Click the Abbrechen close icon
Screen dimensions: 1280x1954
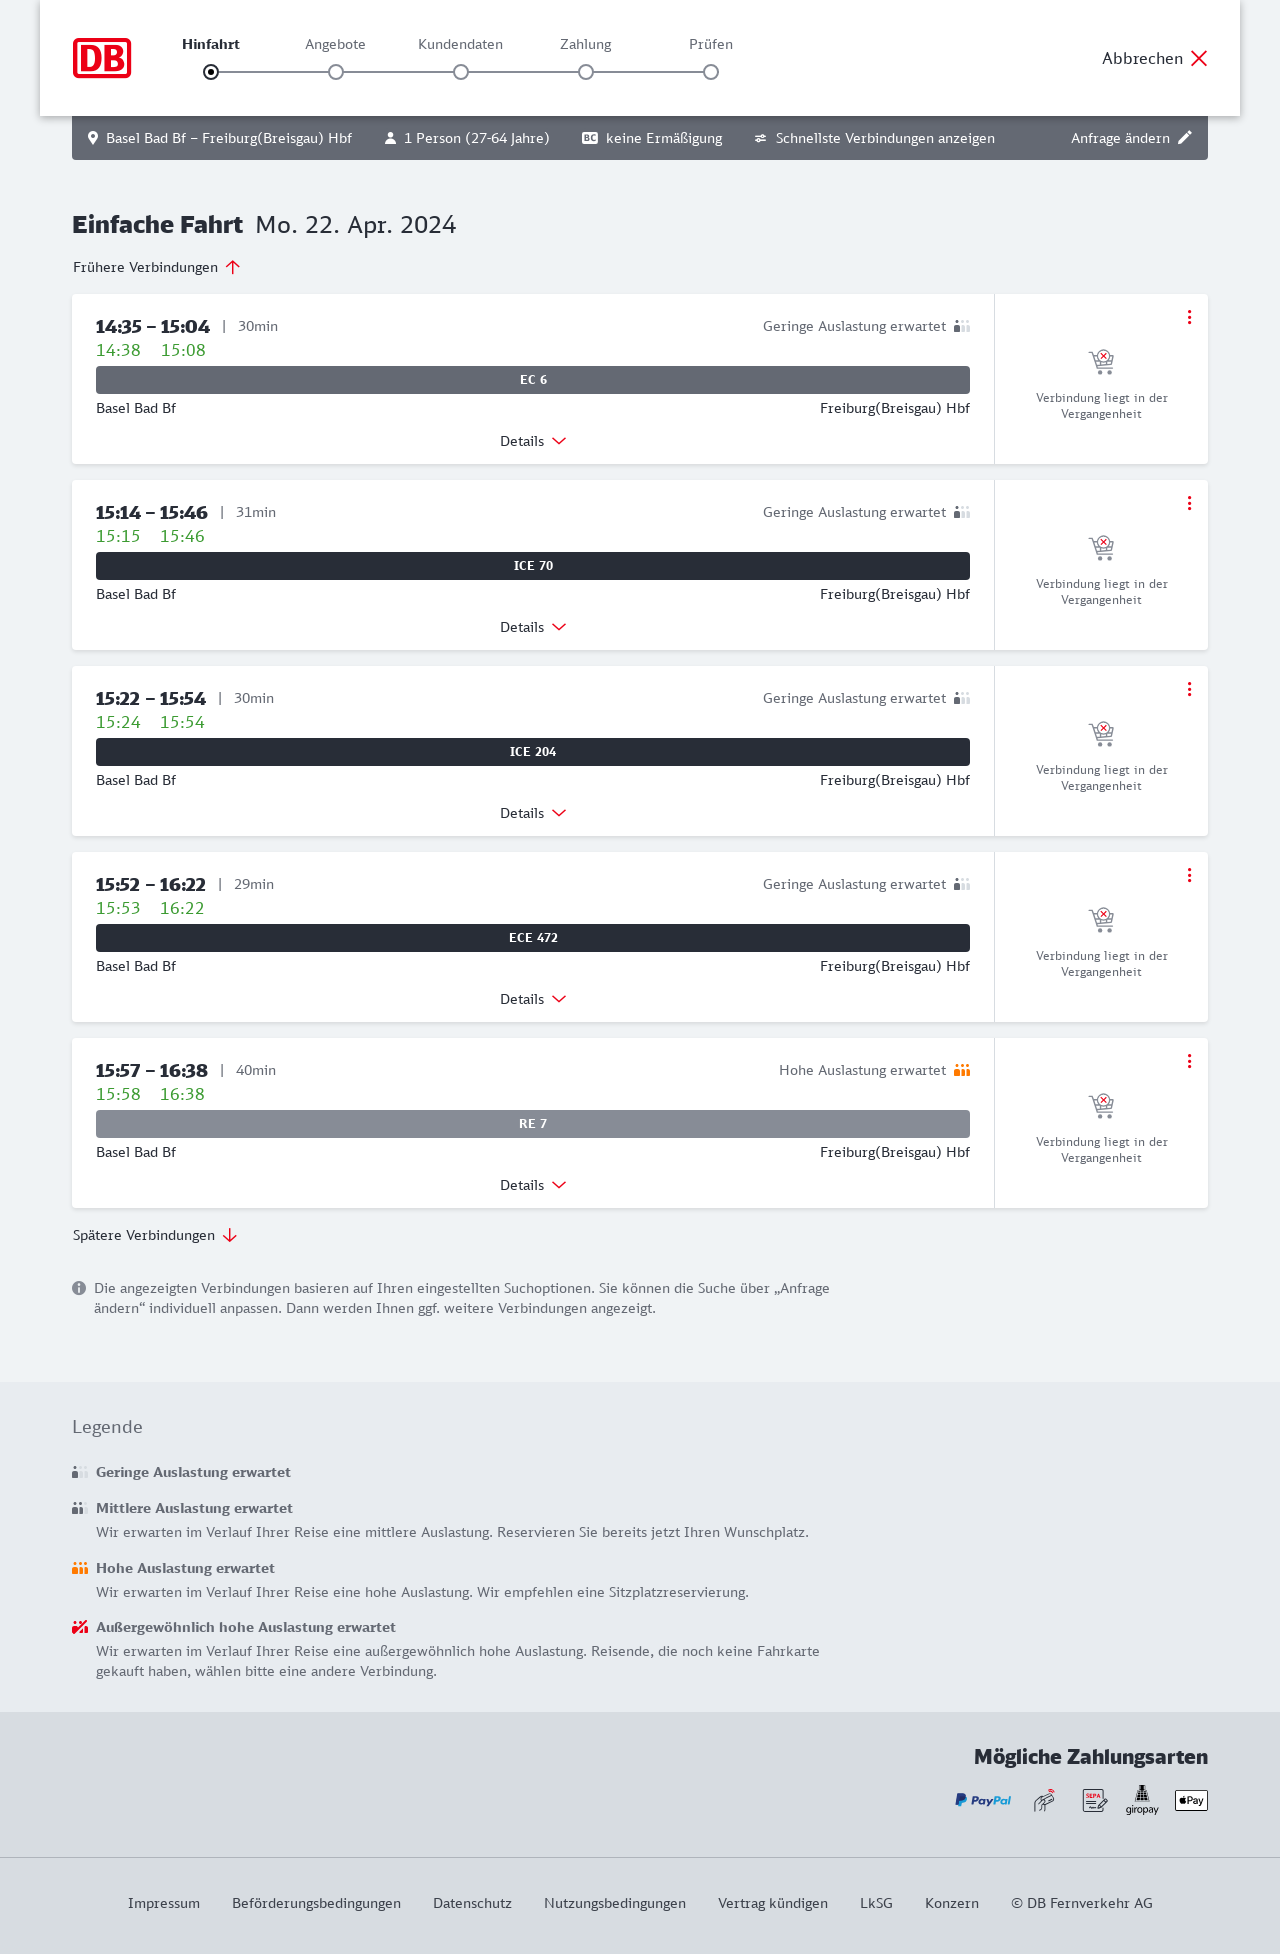[1199, 58]
